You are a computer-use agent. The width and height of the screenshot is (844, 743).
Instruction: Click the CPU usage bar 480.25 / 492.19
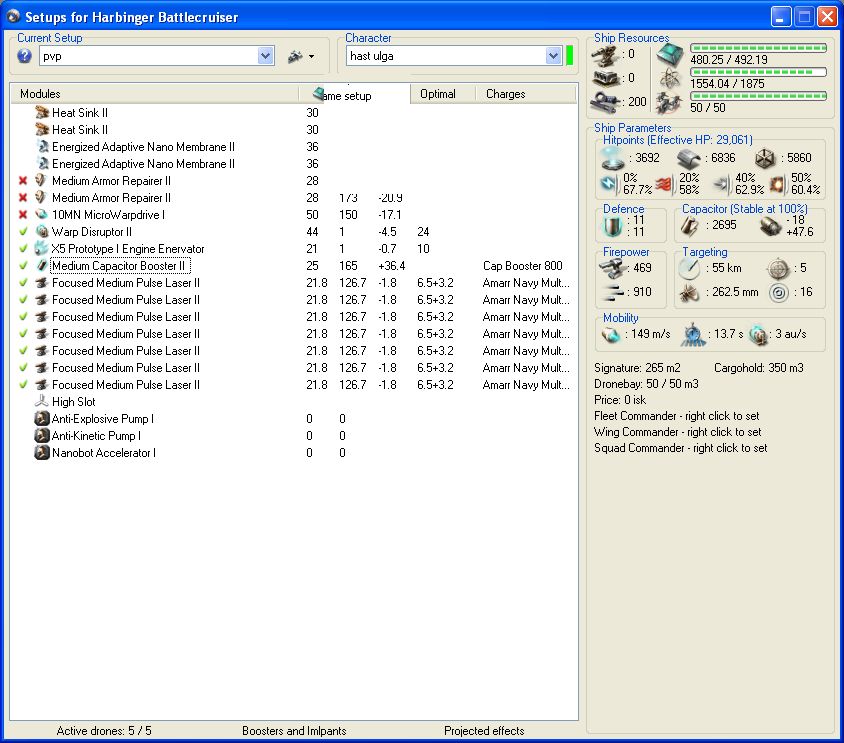pos(758,48)
